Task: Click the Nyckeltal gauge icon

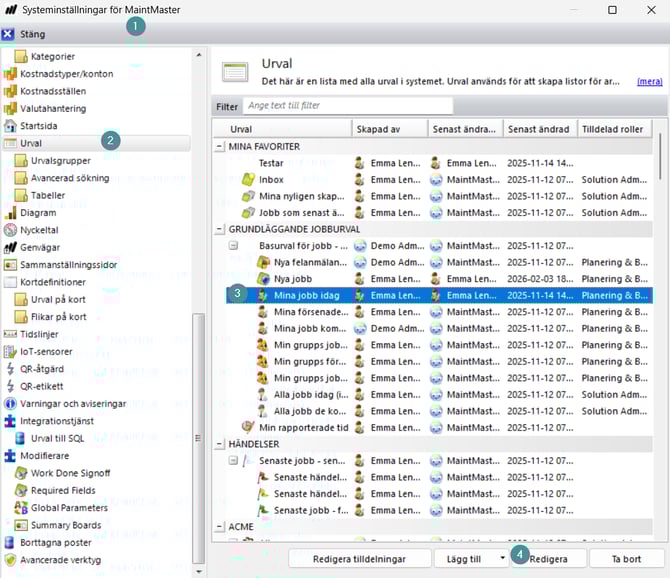Action: tap(11, 230)
